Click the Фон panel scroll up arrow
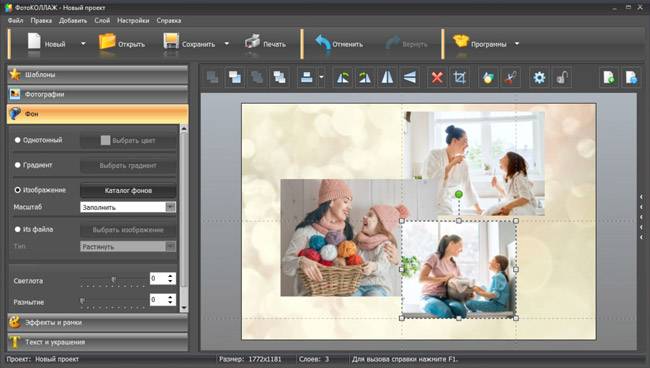This screenshot has width=650, height=368. point(184,129)
